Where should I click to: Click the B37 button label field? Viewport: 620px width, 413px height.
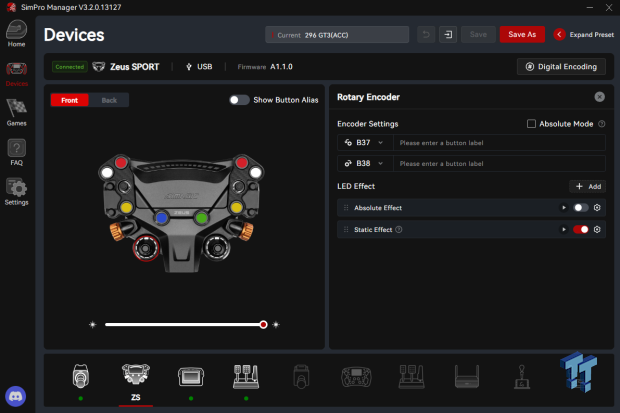tap(499, 143)
